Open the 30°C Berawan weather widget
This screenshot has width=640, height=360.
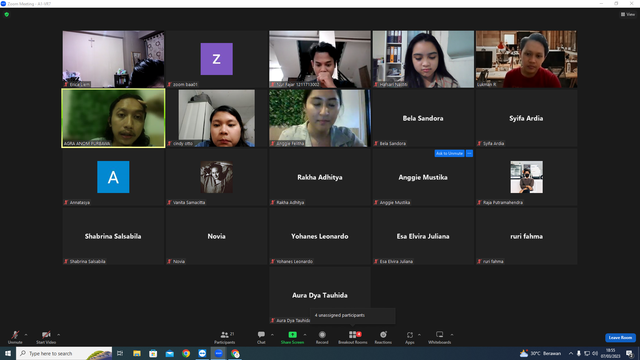point(540,353)
